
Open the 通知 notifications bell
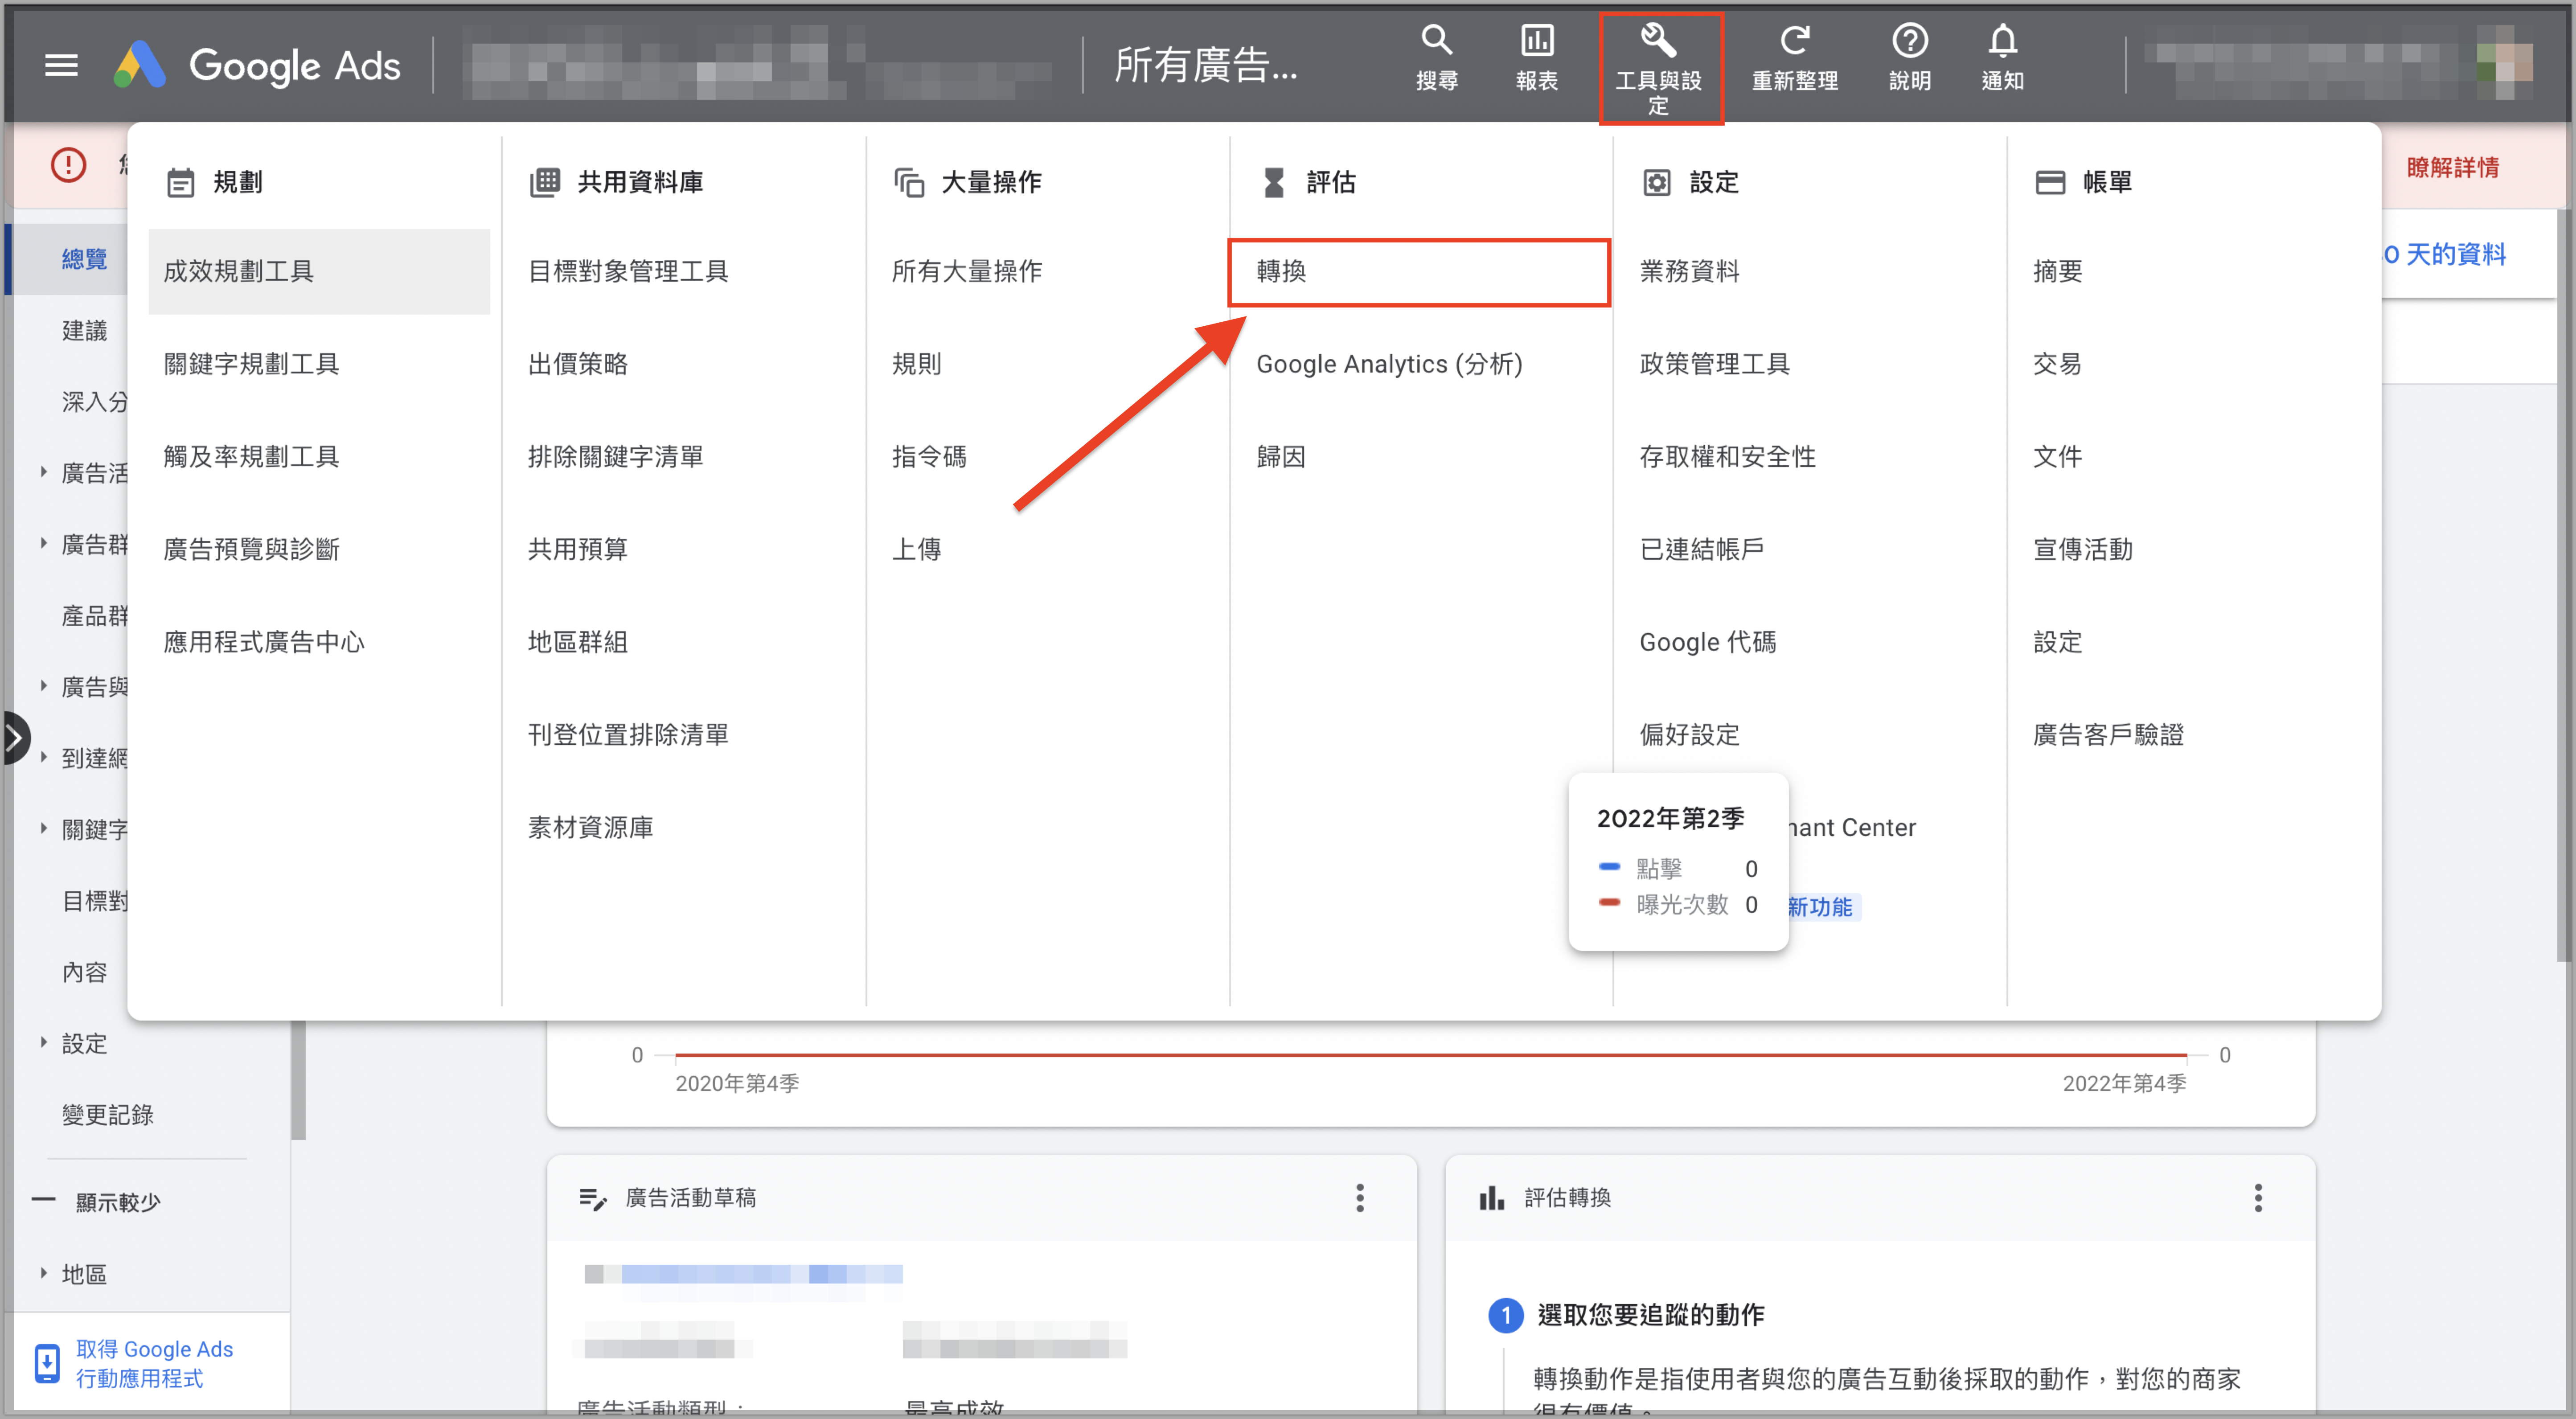coord(2003,59)
